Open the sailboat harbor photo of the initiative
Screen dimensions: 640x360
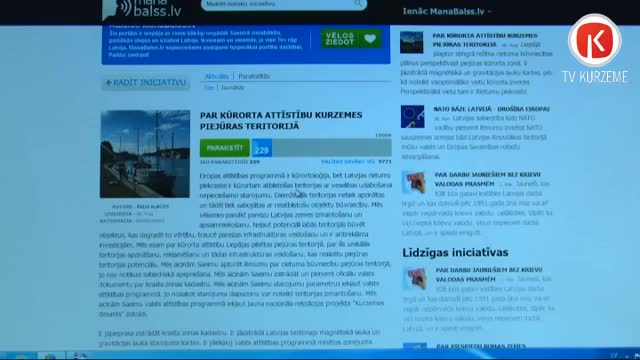[x=145, y=154]
